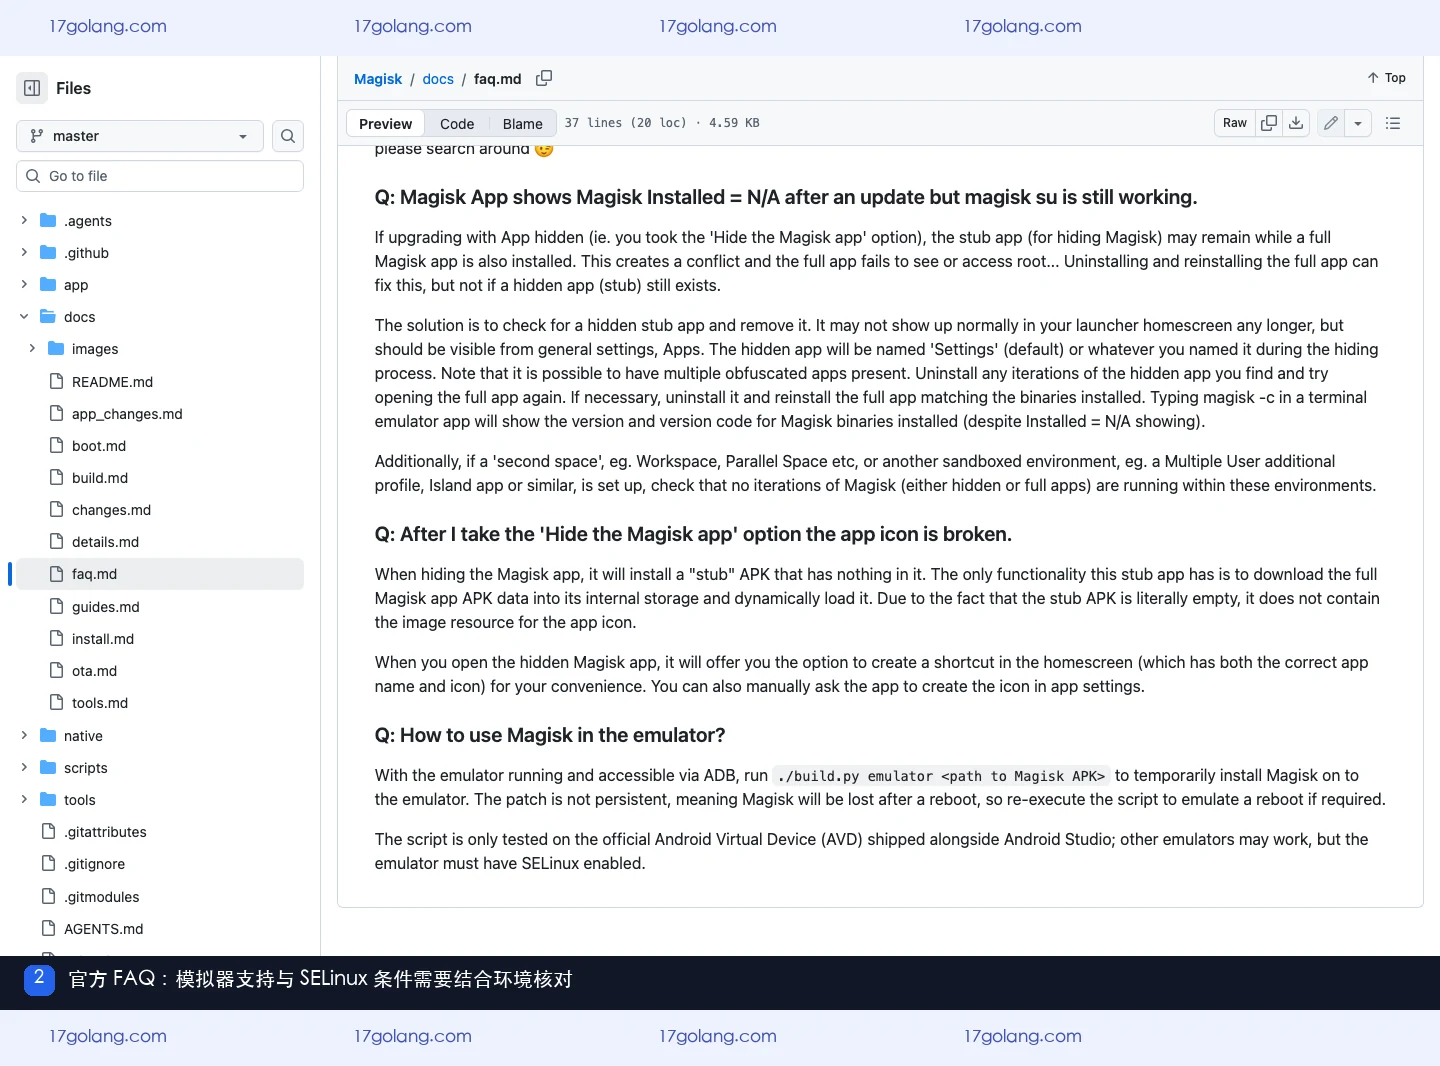Click the Raw button
This screenshot has height=1066, width=1440.
[1235, 123]
